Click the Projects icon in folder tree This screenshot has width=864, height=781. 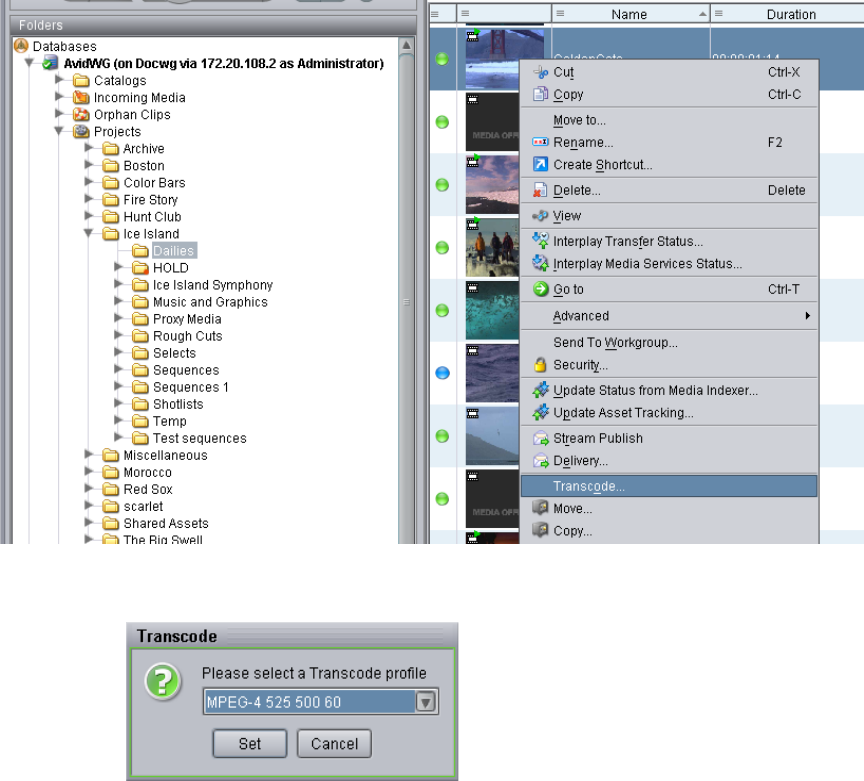click(x=81, y=131)
